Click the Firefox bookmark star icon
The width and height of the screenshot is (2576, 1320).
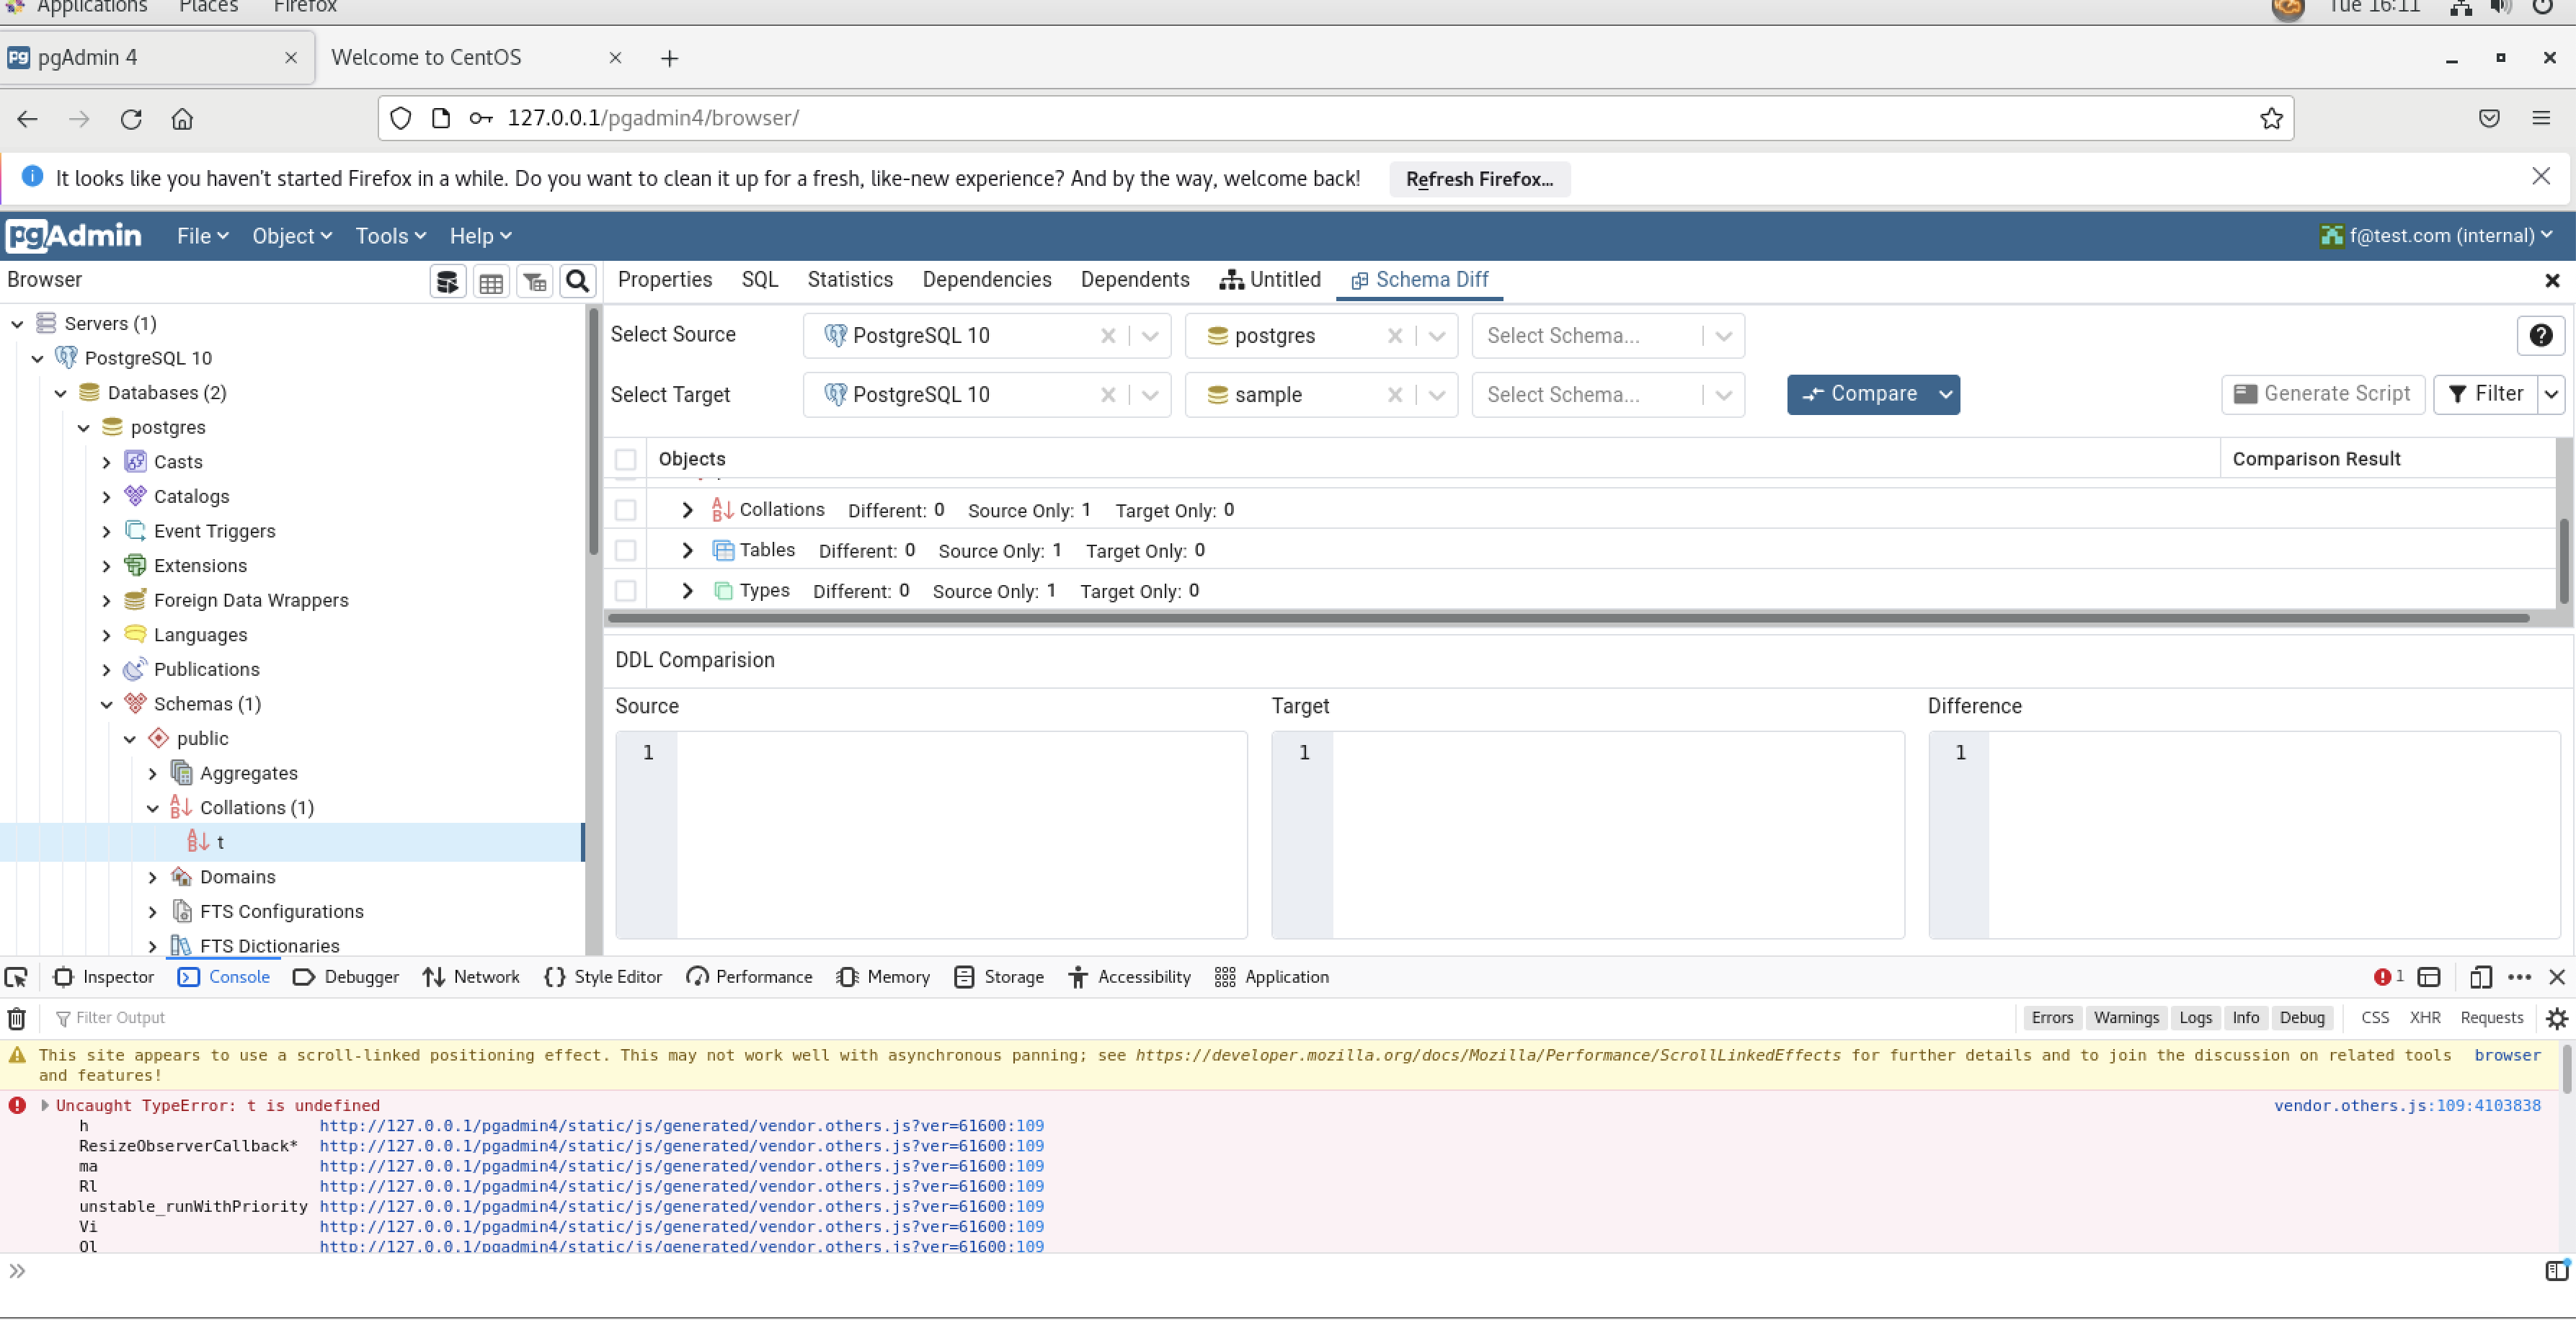point(2270,118)
